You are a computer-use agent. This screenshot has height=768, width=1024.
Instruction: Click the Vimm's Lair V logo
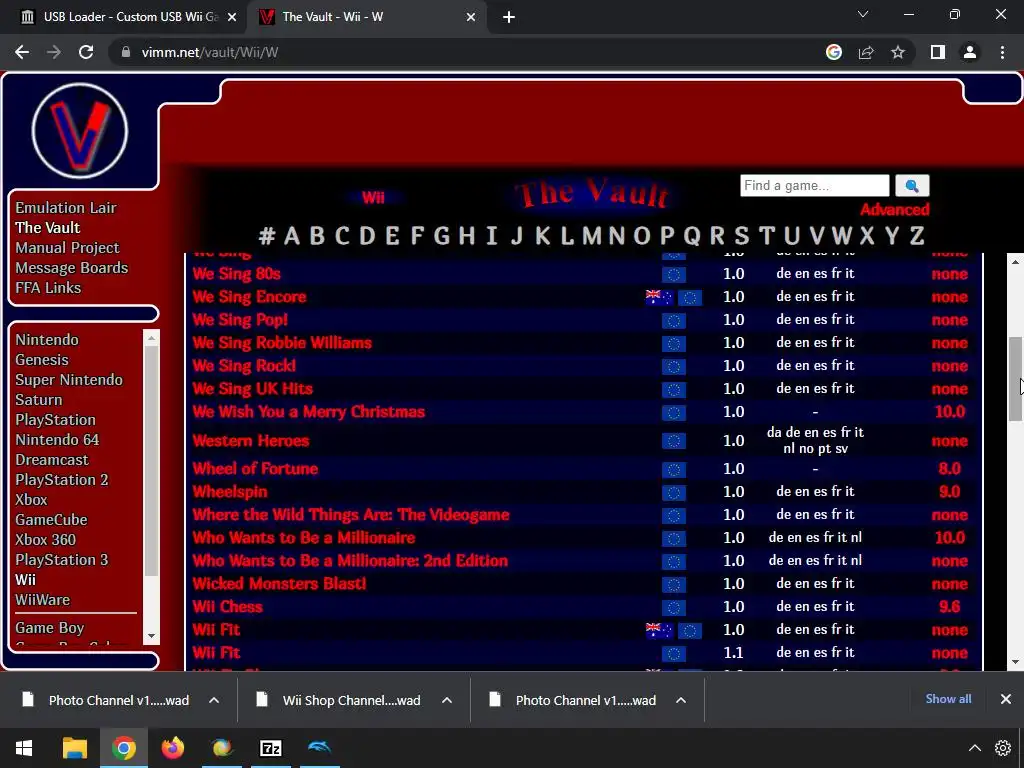pos(80,131)
